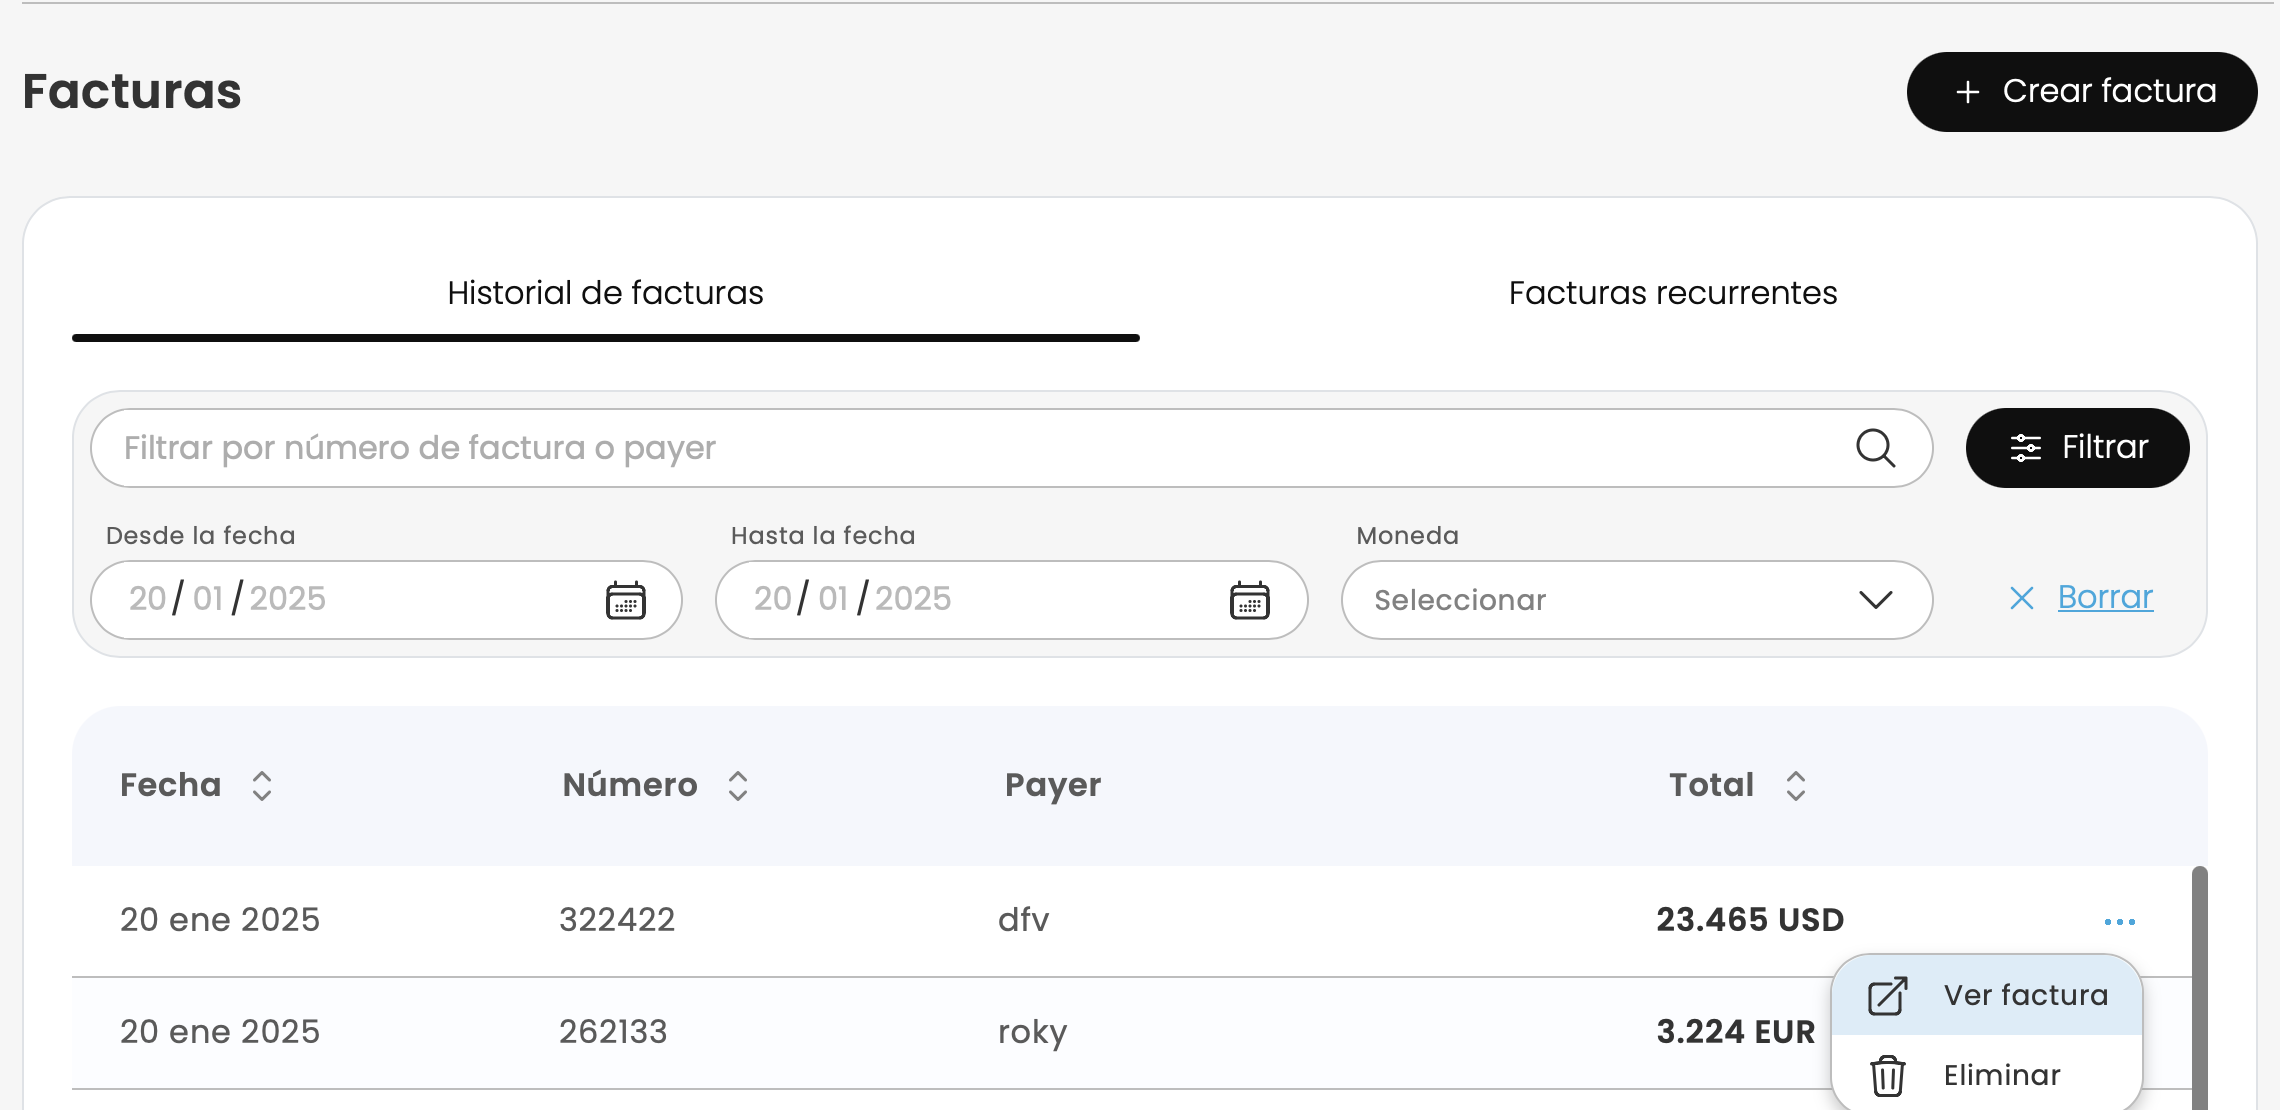The width and height of the screenshot is (2280, 1110).
Task: Click the Moneda dropdown chevron arrow
Action: [x=1875, y=600]
